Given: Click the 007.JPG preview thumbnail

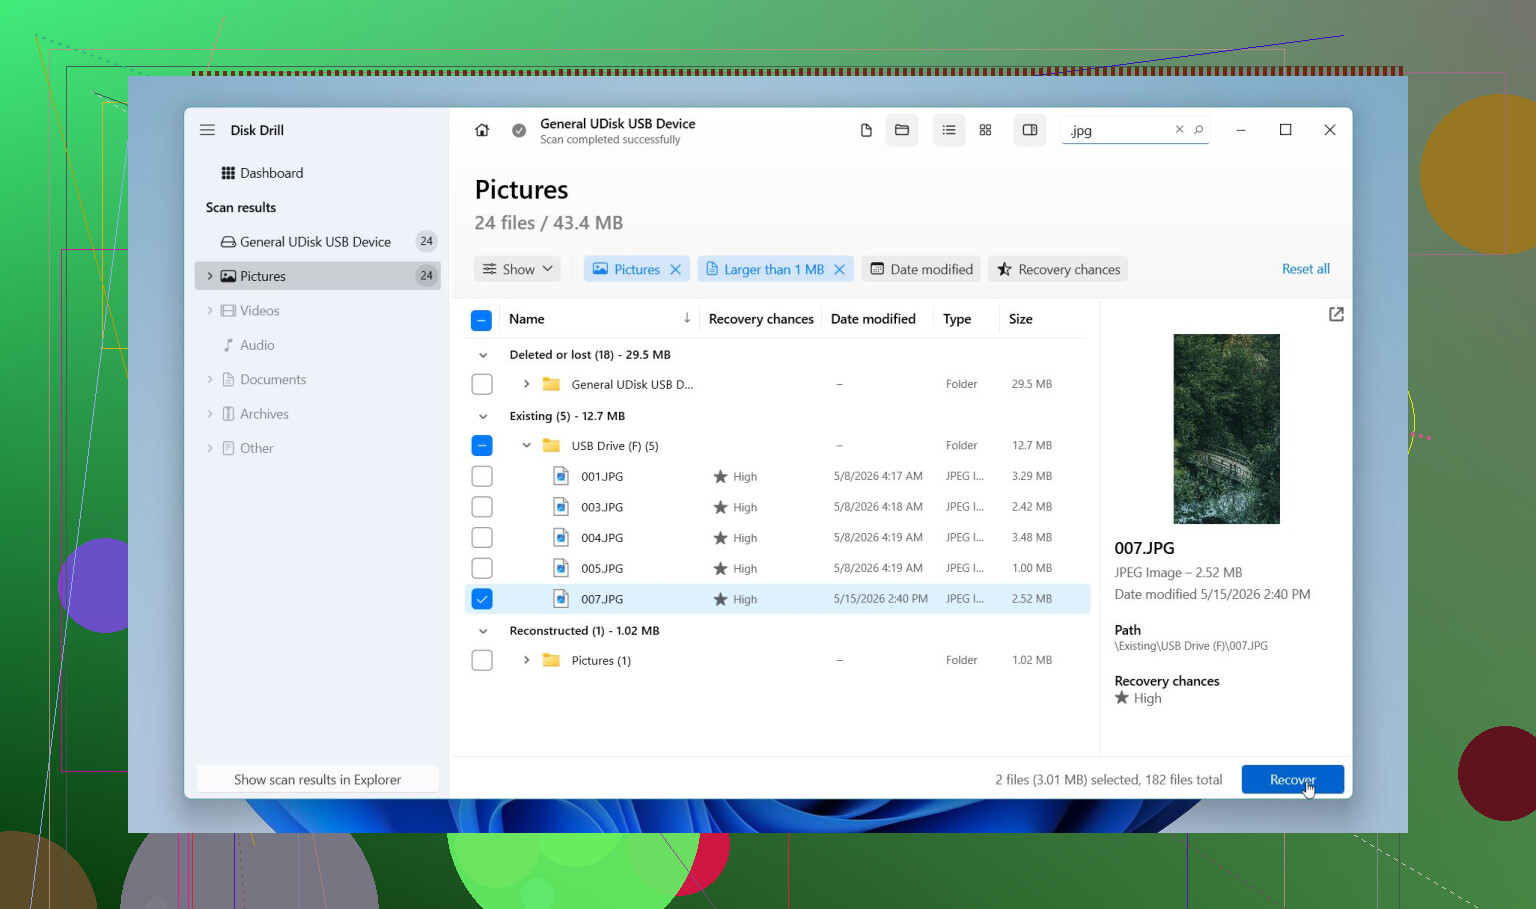Looking at the screenshot, I should click(x=1226, y=429).
